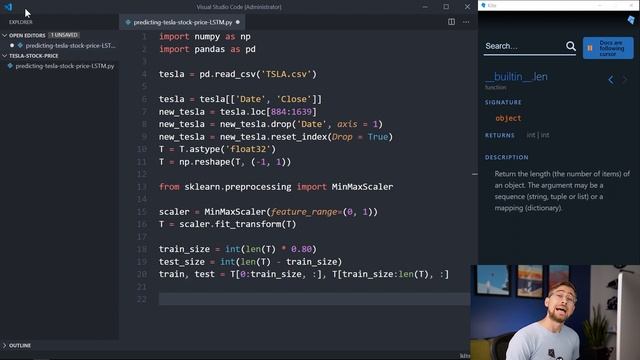Click the __builtin__.len title link

click(516, 77)
